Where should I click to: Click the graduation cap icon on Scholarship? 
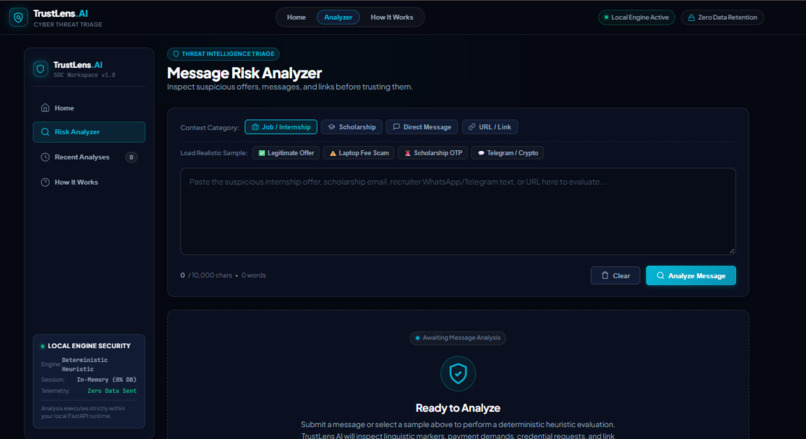click(332, 127)
